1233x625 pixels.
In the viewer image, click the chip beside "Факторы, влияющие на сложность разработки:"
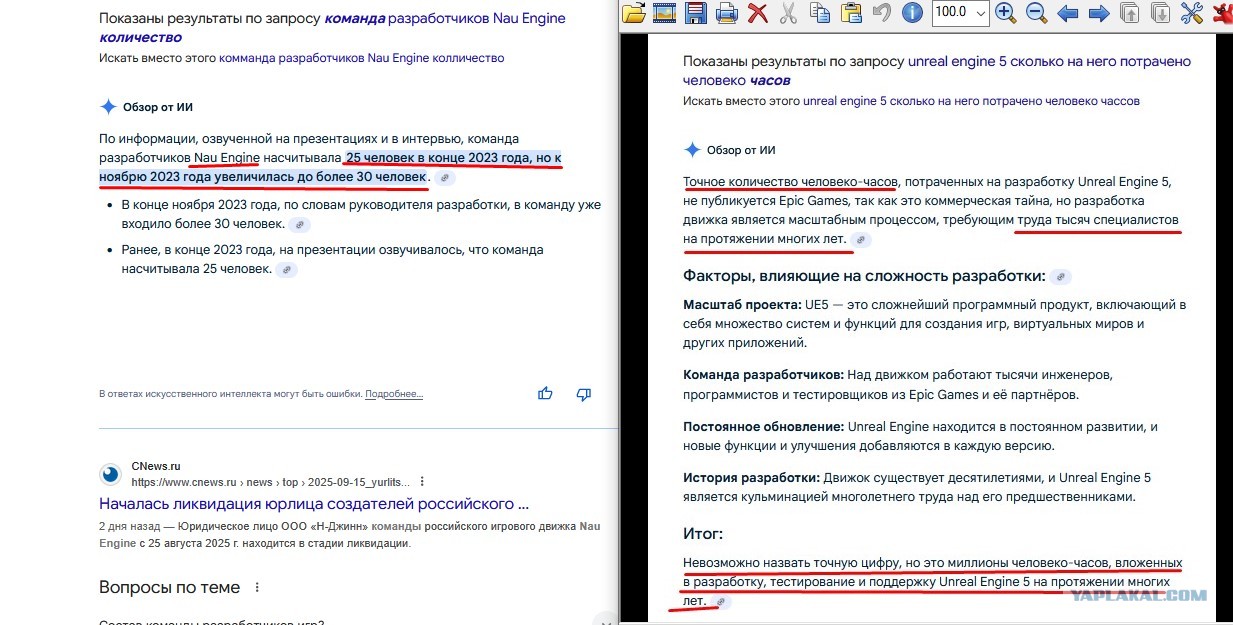1061,276
